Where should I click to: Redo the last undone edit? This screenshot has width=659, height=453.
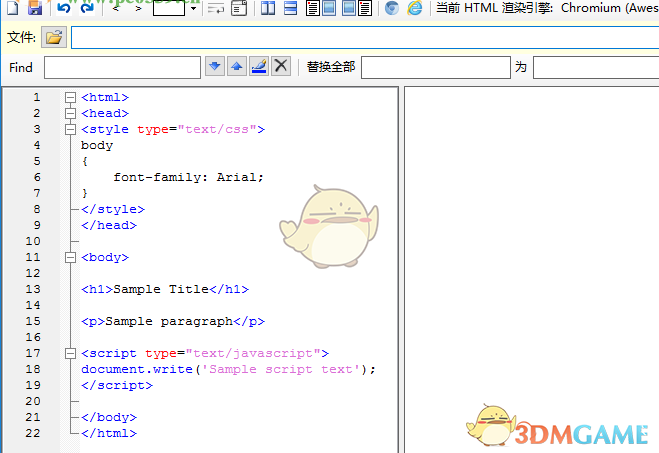87,7
